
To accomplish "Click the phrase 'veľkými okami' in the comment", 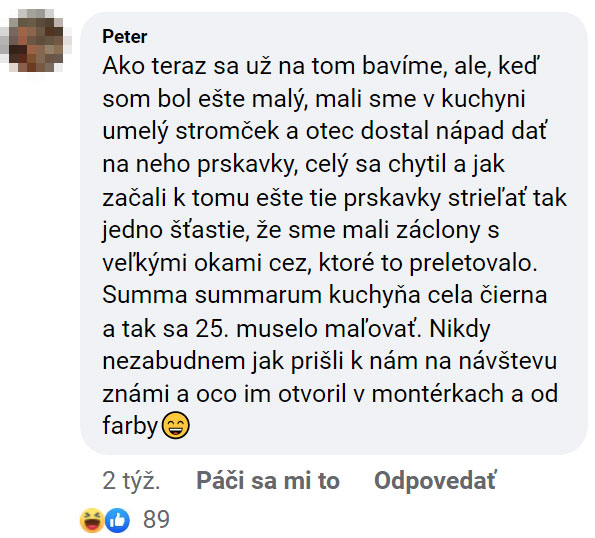I will [182, 263].
